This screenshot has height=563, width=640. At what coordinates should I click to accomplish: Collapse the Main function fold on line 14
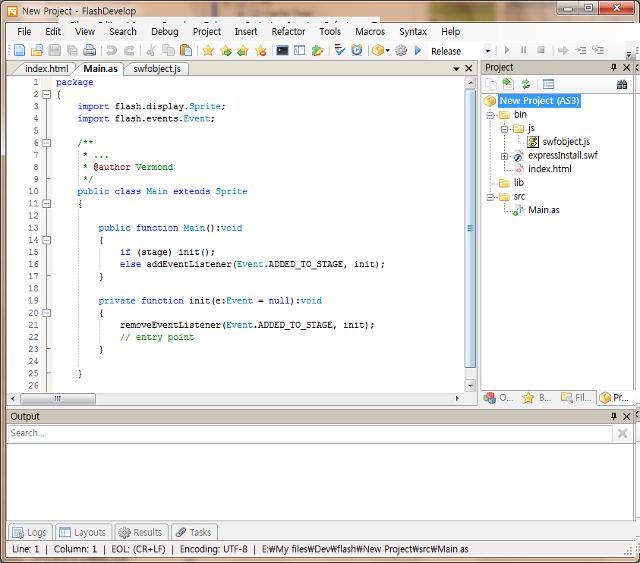click(47, 240)
